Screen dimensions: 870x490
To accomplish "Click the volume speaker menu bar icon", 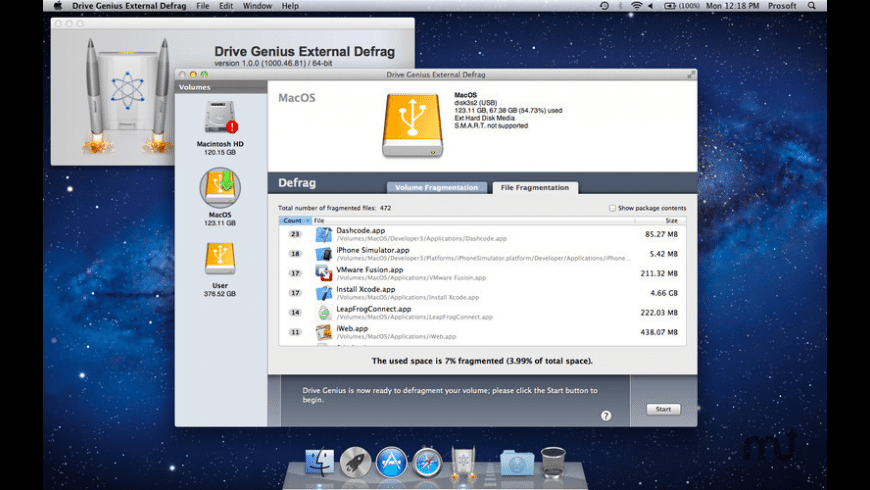I will 651,6.
